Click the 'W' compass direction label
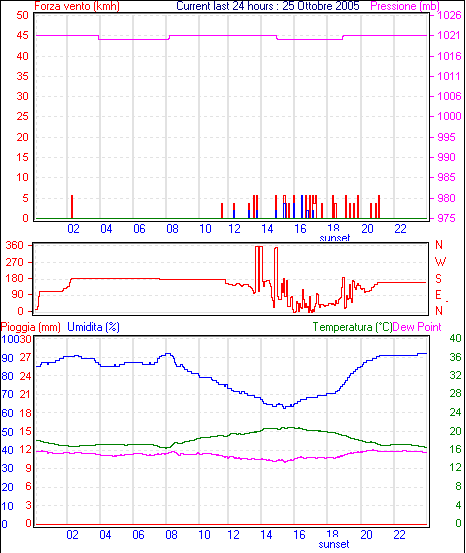The height and width of the screenshot is (553, 466). (440, 262)
